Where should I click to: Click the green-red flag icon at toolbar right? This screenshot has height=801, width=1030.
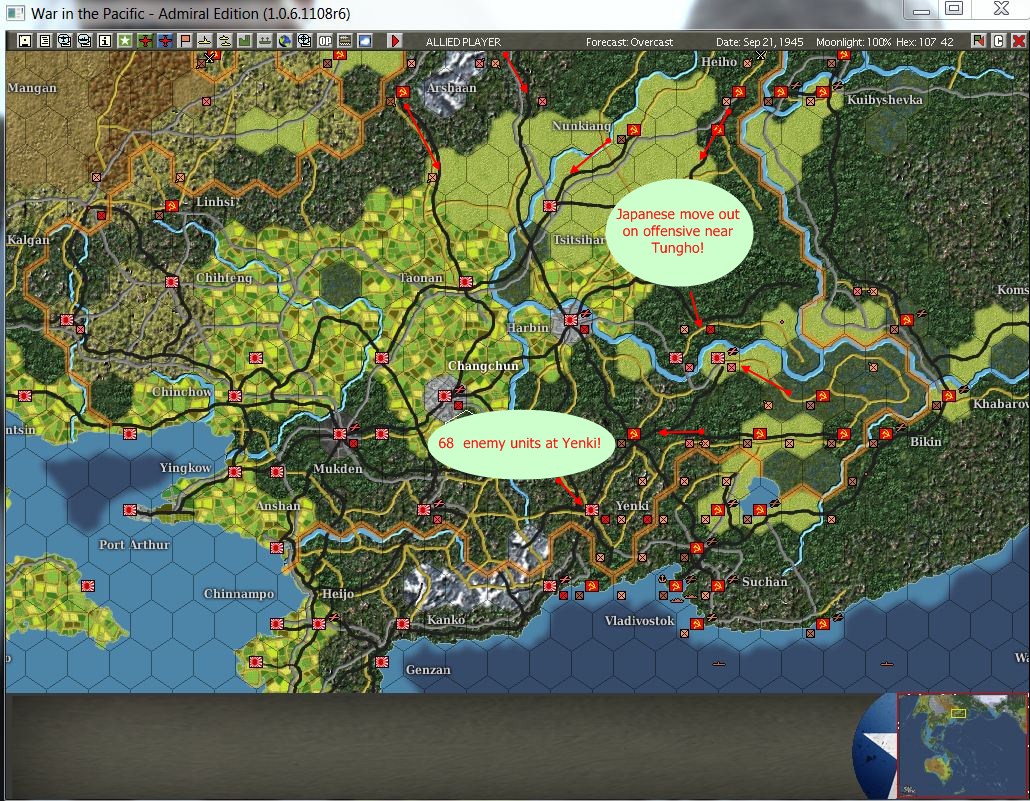pyautogui.click(x=979, y=41)
